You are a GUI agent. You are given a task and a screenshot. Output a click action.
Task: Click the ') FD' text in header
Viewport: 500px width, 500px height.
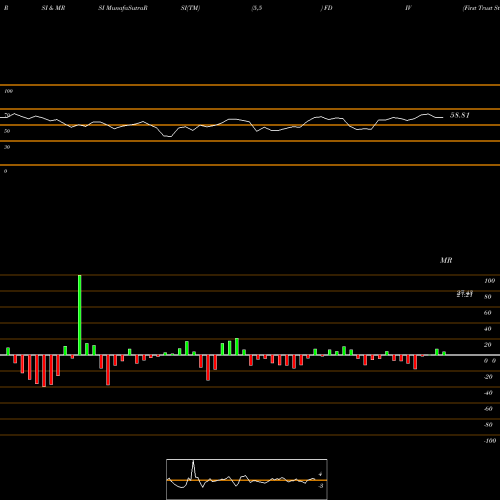click(327, 8)
